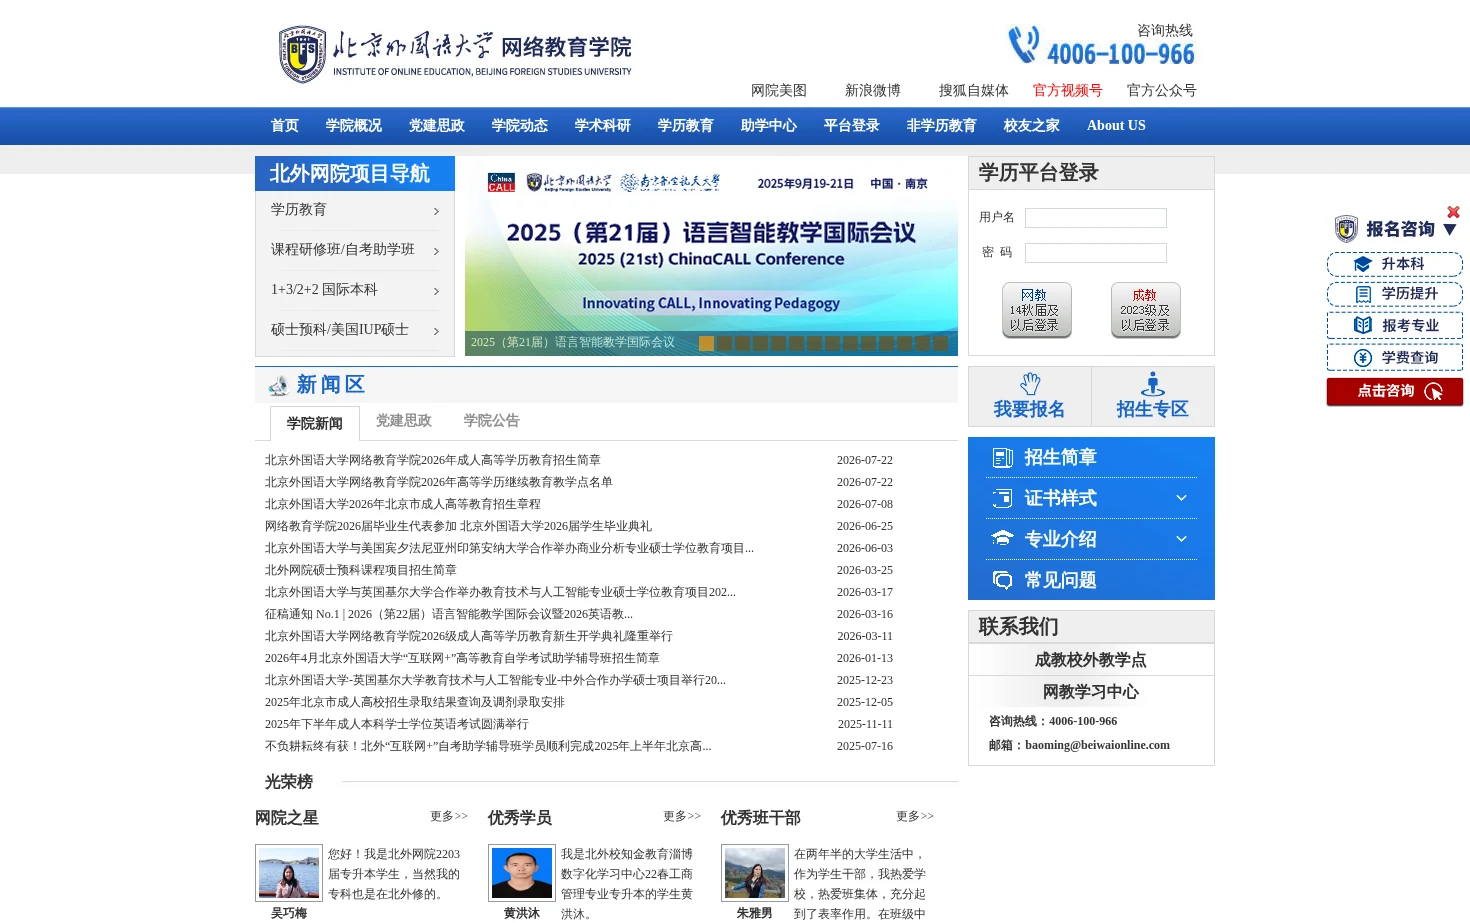The image size is (1470, 923).
Task: Click the shield icon in 报名咨询 header
Action: 1346,229
